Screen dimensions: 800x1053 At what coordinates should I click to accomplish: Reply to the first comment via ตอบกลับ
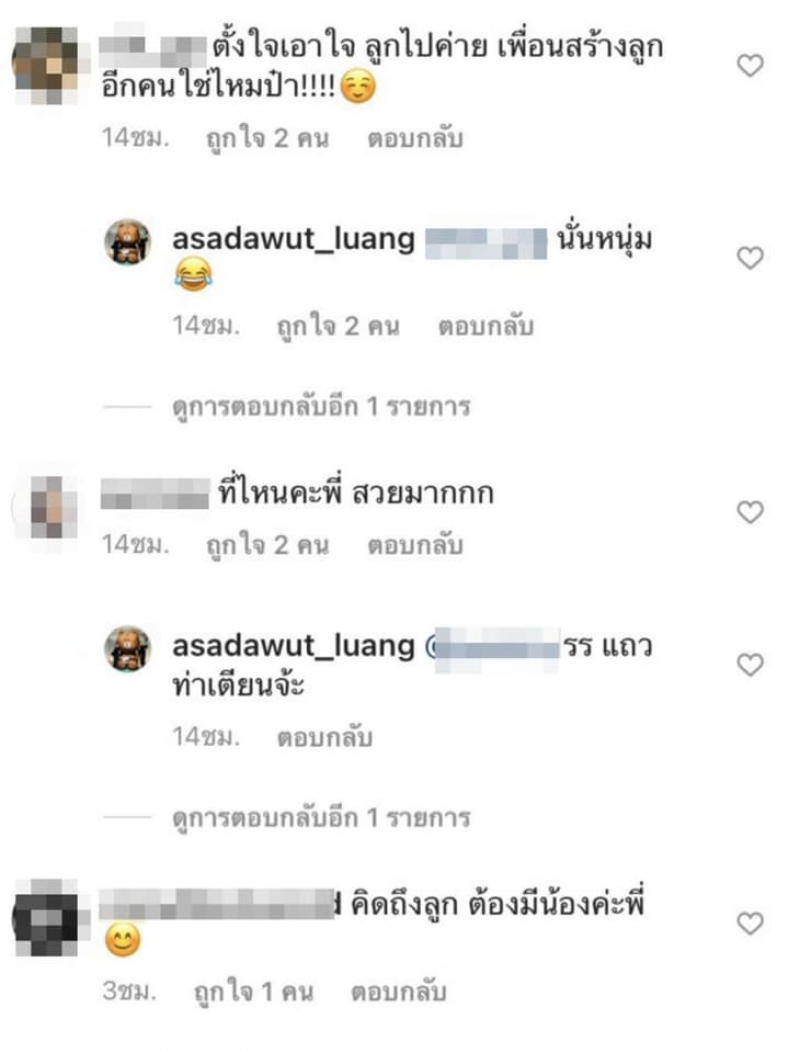[415, 138]
